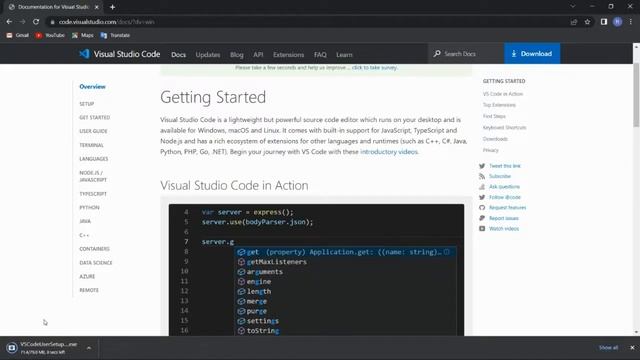Bookmark this page with star icon
640x360 pixels.
click(587, 22)
